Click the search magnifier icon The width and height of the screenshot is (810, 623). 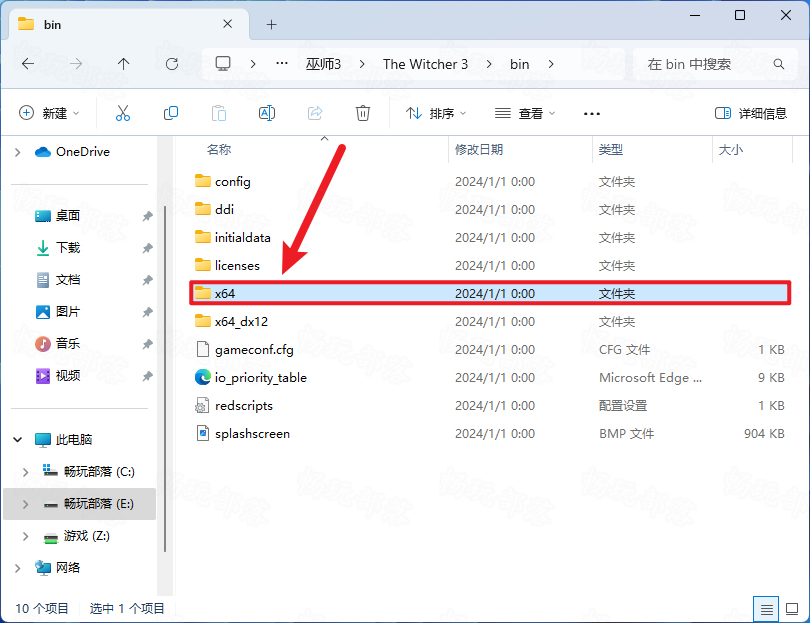click(x=778, y=64)
